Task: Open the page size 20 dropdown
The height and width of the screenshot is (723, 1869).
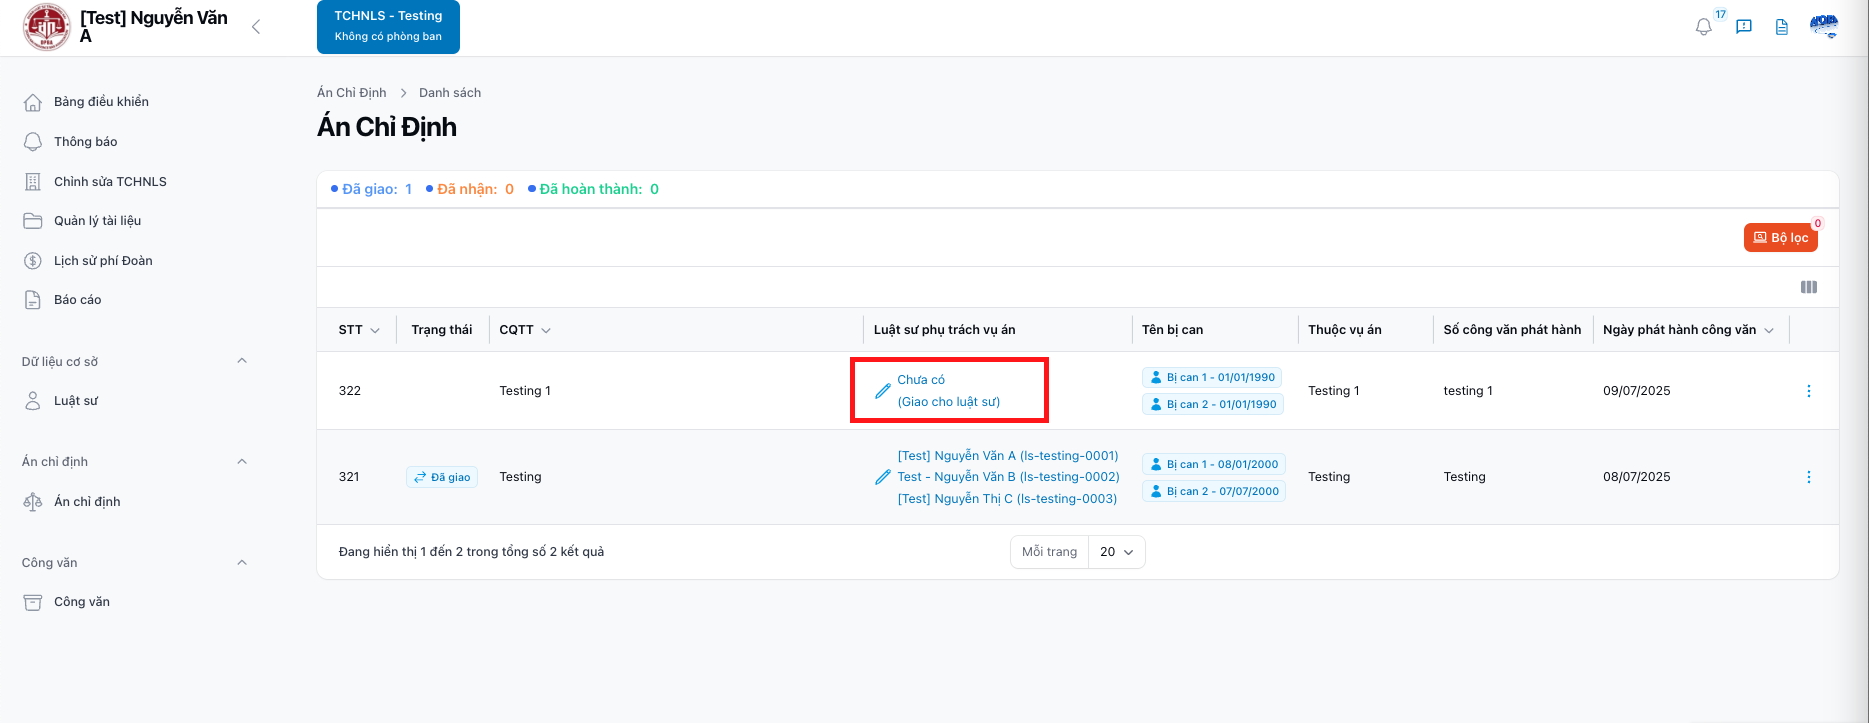Action: pos(1116,552)
